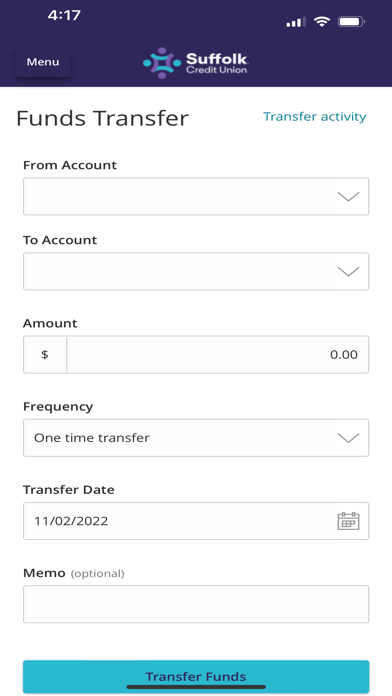Image resolution: width=392 pixels, height=696 pixels.
Task: Tap the Wi-Fi status icon
Action: point(321,21)
